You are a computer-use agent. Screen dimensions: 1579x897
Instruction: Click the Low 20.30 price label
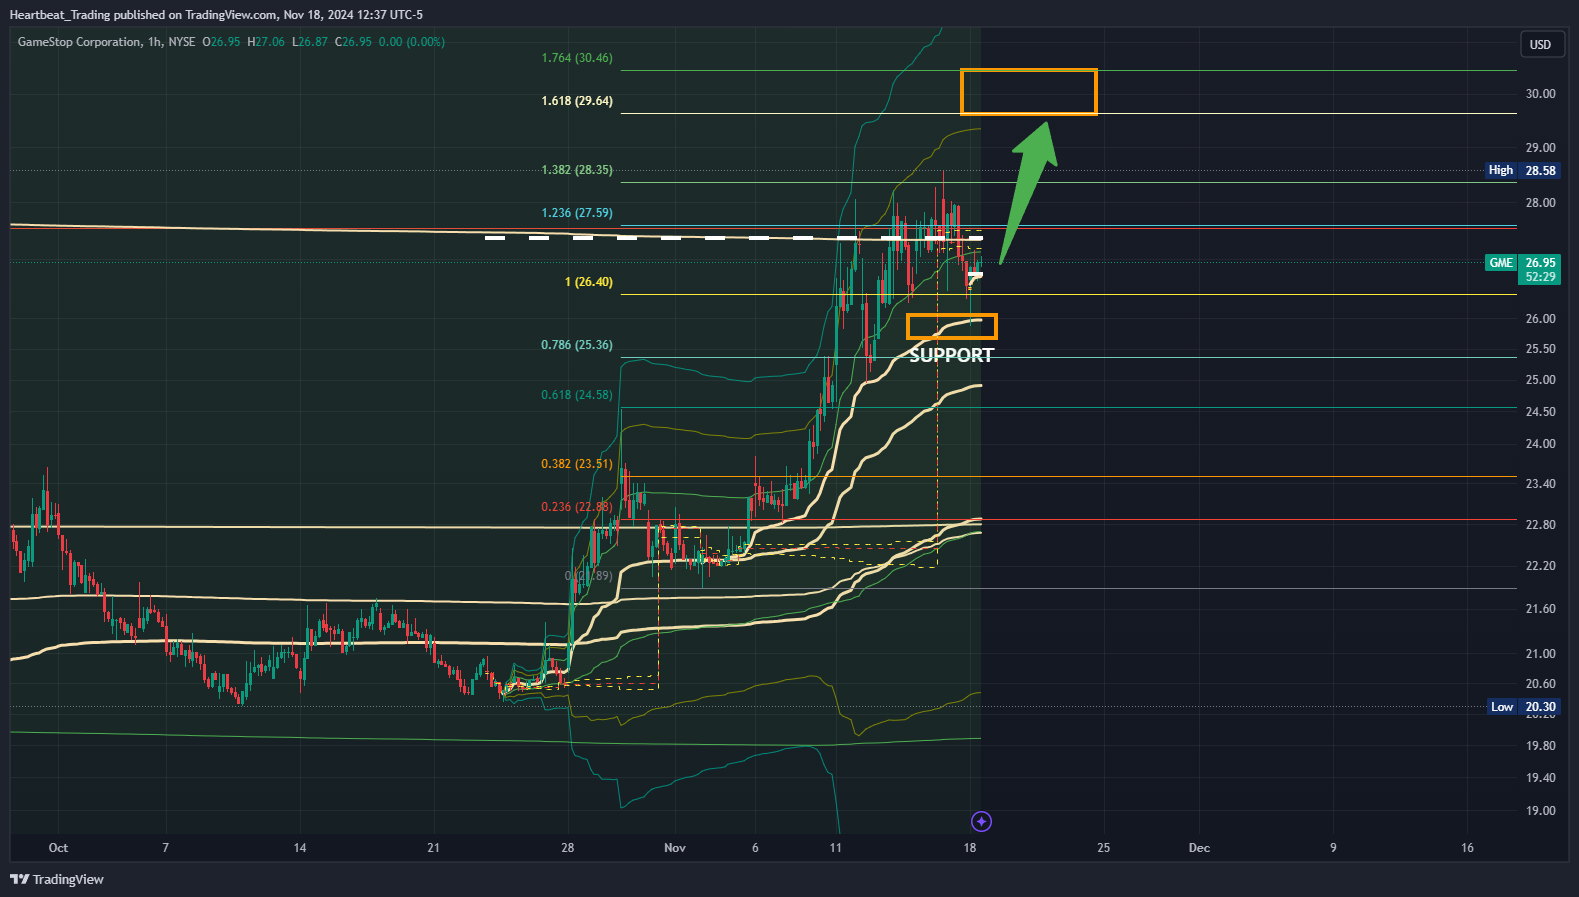(x=1523, y=707)
